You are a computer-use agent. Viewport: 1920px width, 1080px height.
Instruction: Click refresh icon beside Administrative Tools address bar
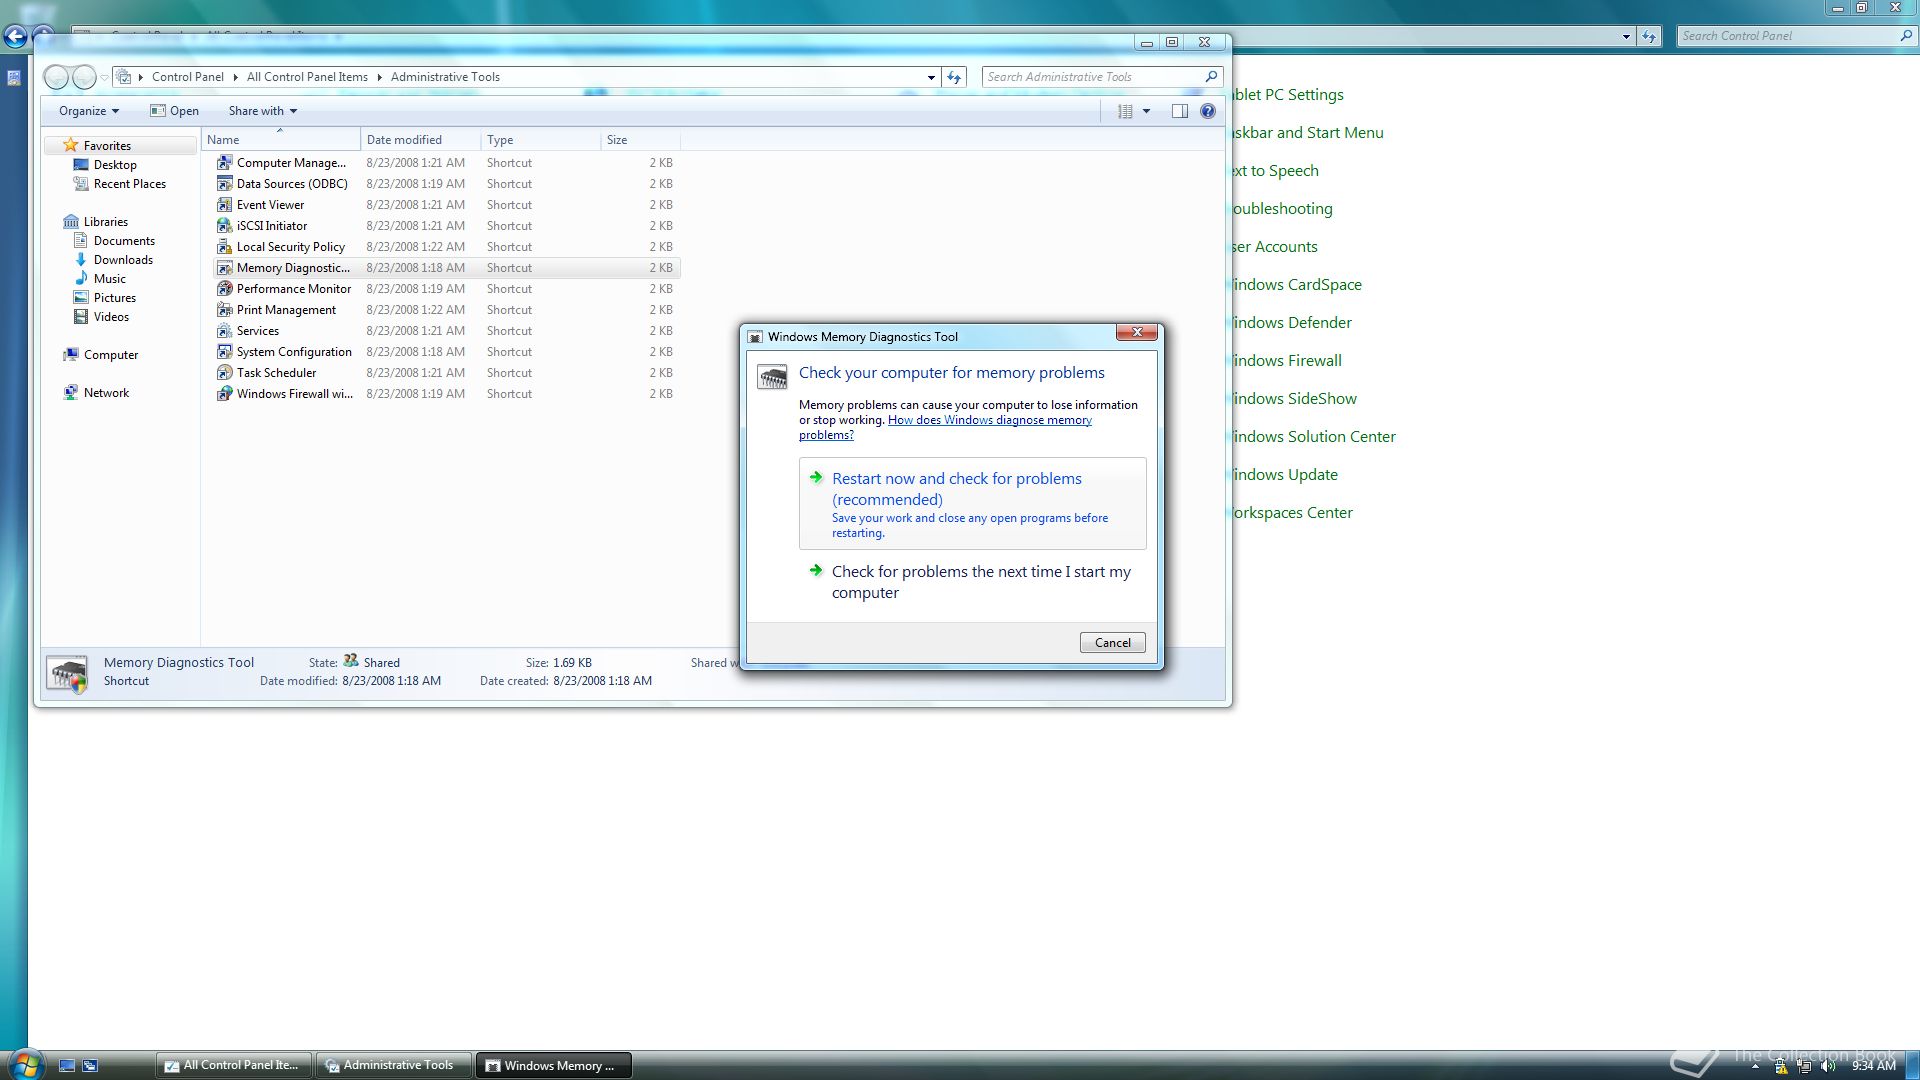point(954,77)
